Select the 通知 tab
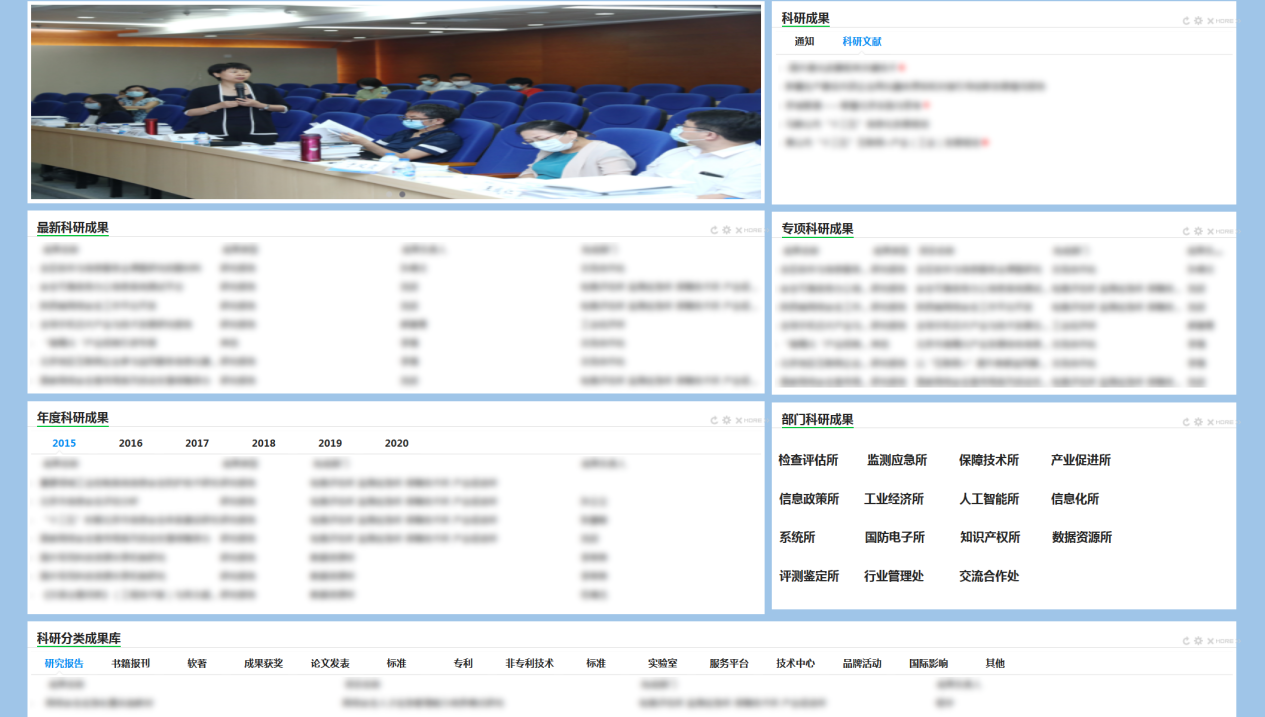 tap(804, 42)
